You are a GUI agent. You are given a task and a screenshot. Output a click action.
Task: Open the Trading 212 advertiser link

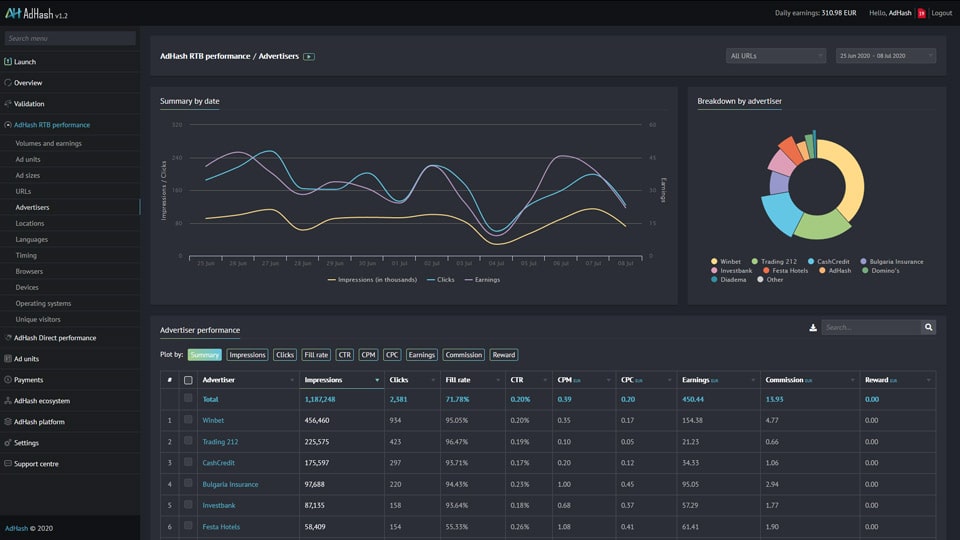[x=220, y=442]
